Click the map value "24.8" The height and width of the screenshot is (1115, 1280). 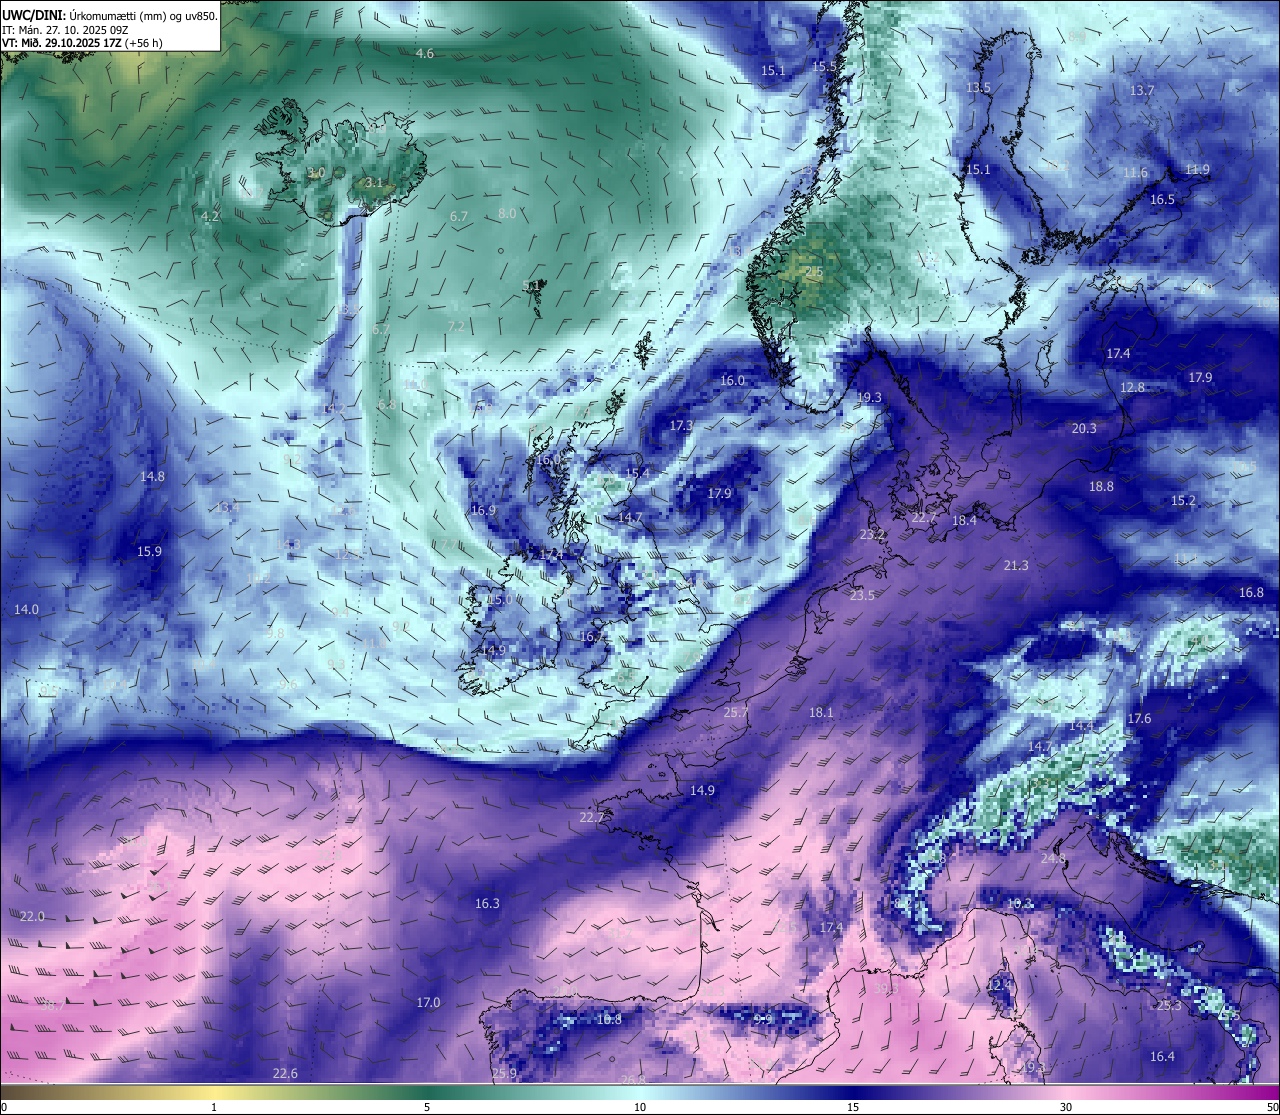click(x=1053, y=859)
